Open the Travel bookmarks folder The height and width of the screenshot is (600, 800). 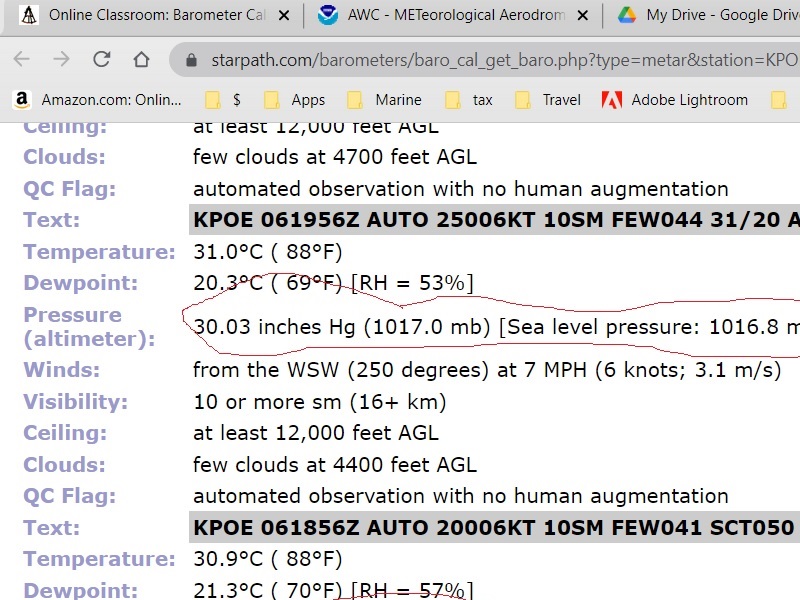point(548,99)
